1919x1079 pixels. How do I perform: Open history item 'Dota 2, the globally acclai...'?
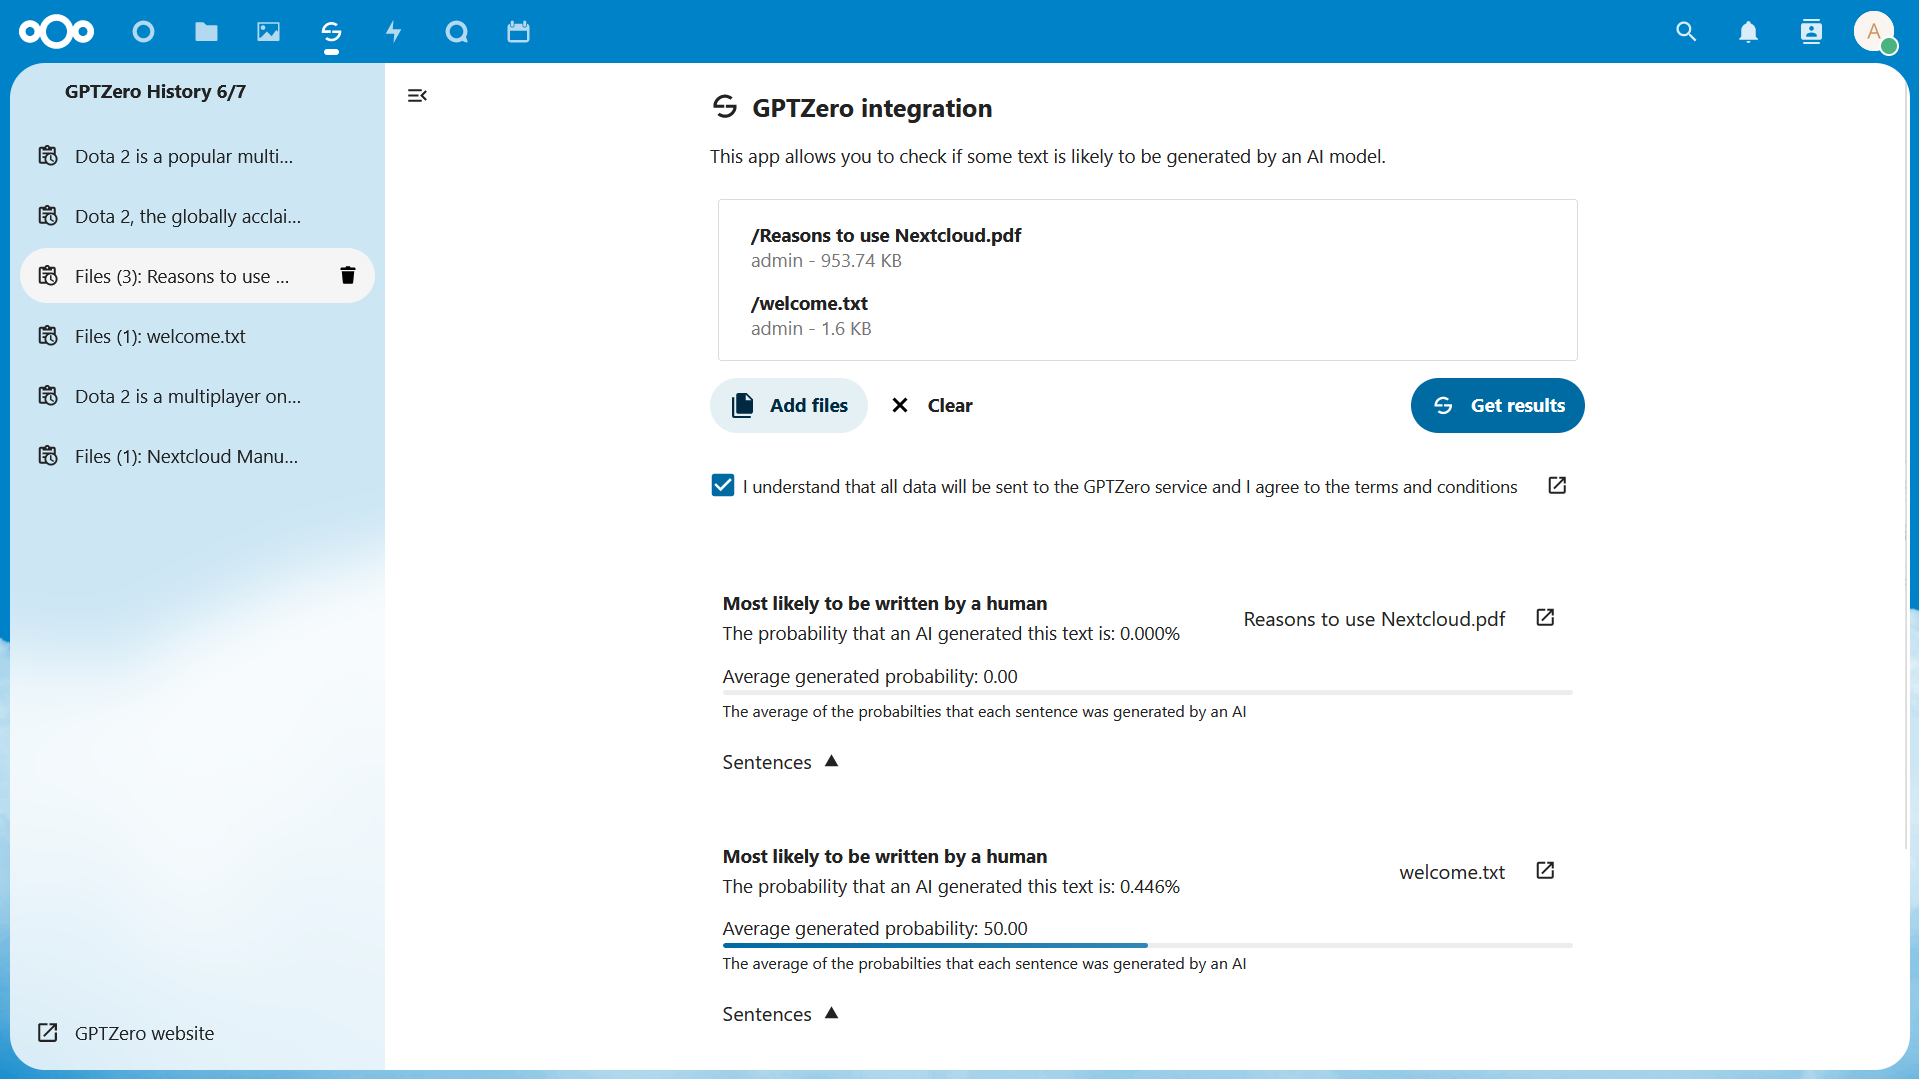pyautogui.click(x=197, y=216)
